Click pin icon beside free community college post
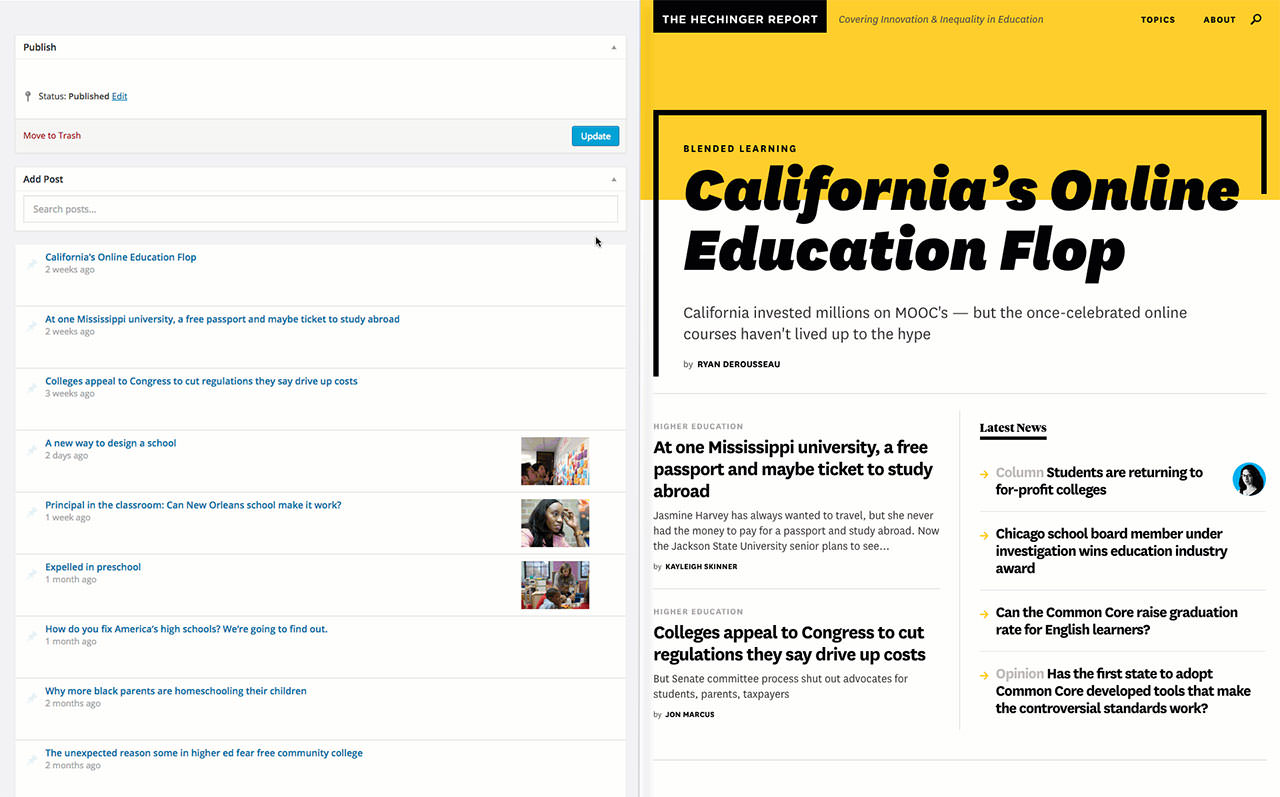Screen dimensions: 1280x797 32,760
